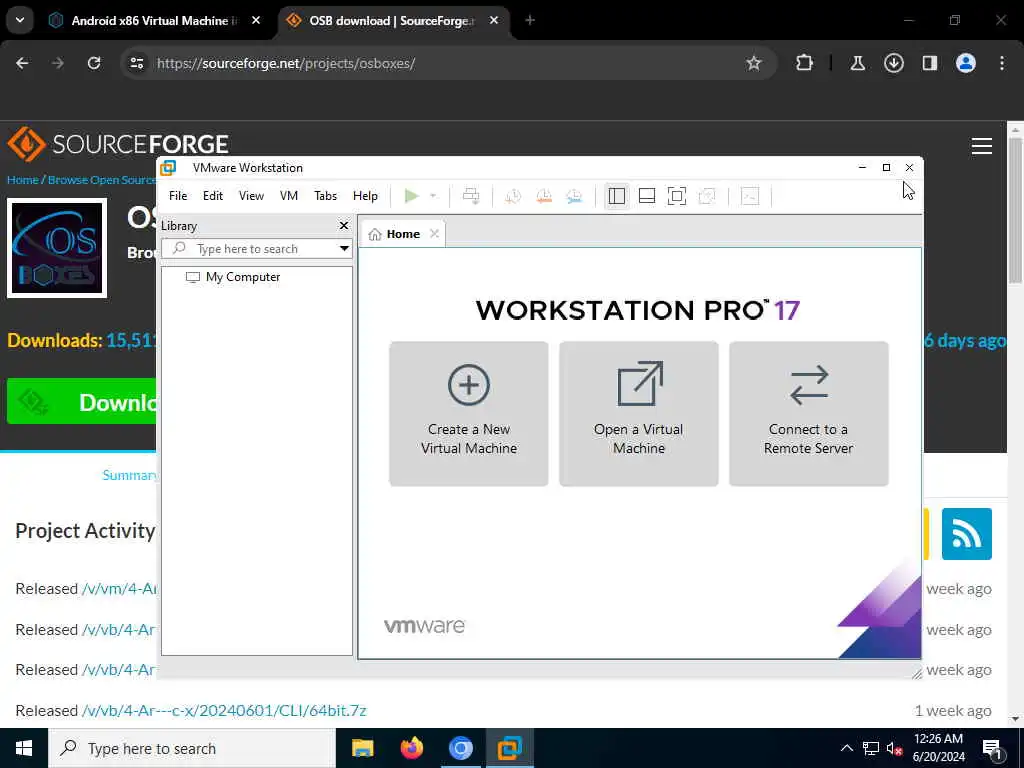Open the Tabs menu

[325, 196]
